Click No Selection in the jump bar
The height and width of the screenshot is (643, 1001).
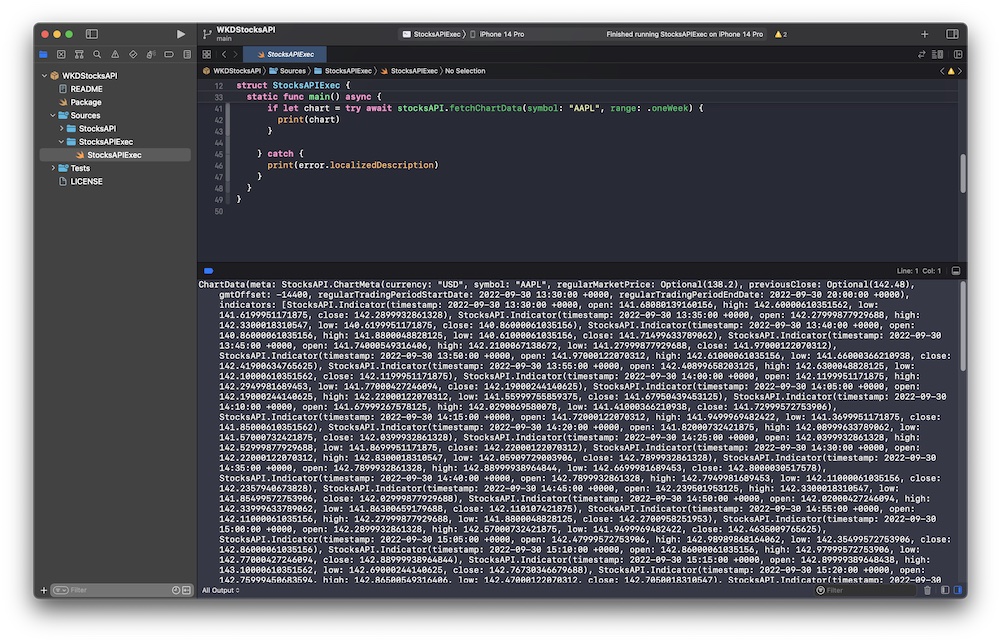tap(465, 72)
